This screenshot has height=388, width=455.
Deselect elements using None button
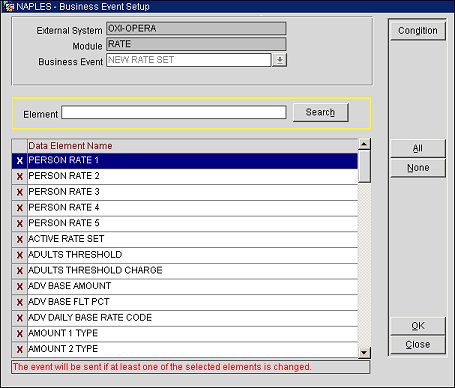[418, 168]
